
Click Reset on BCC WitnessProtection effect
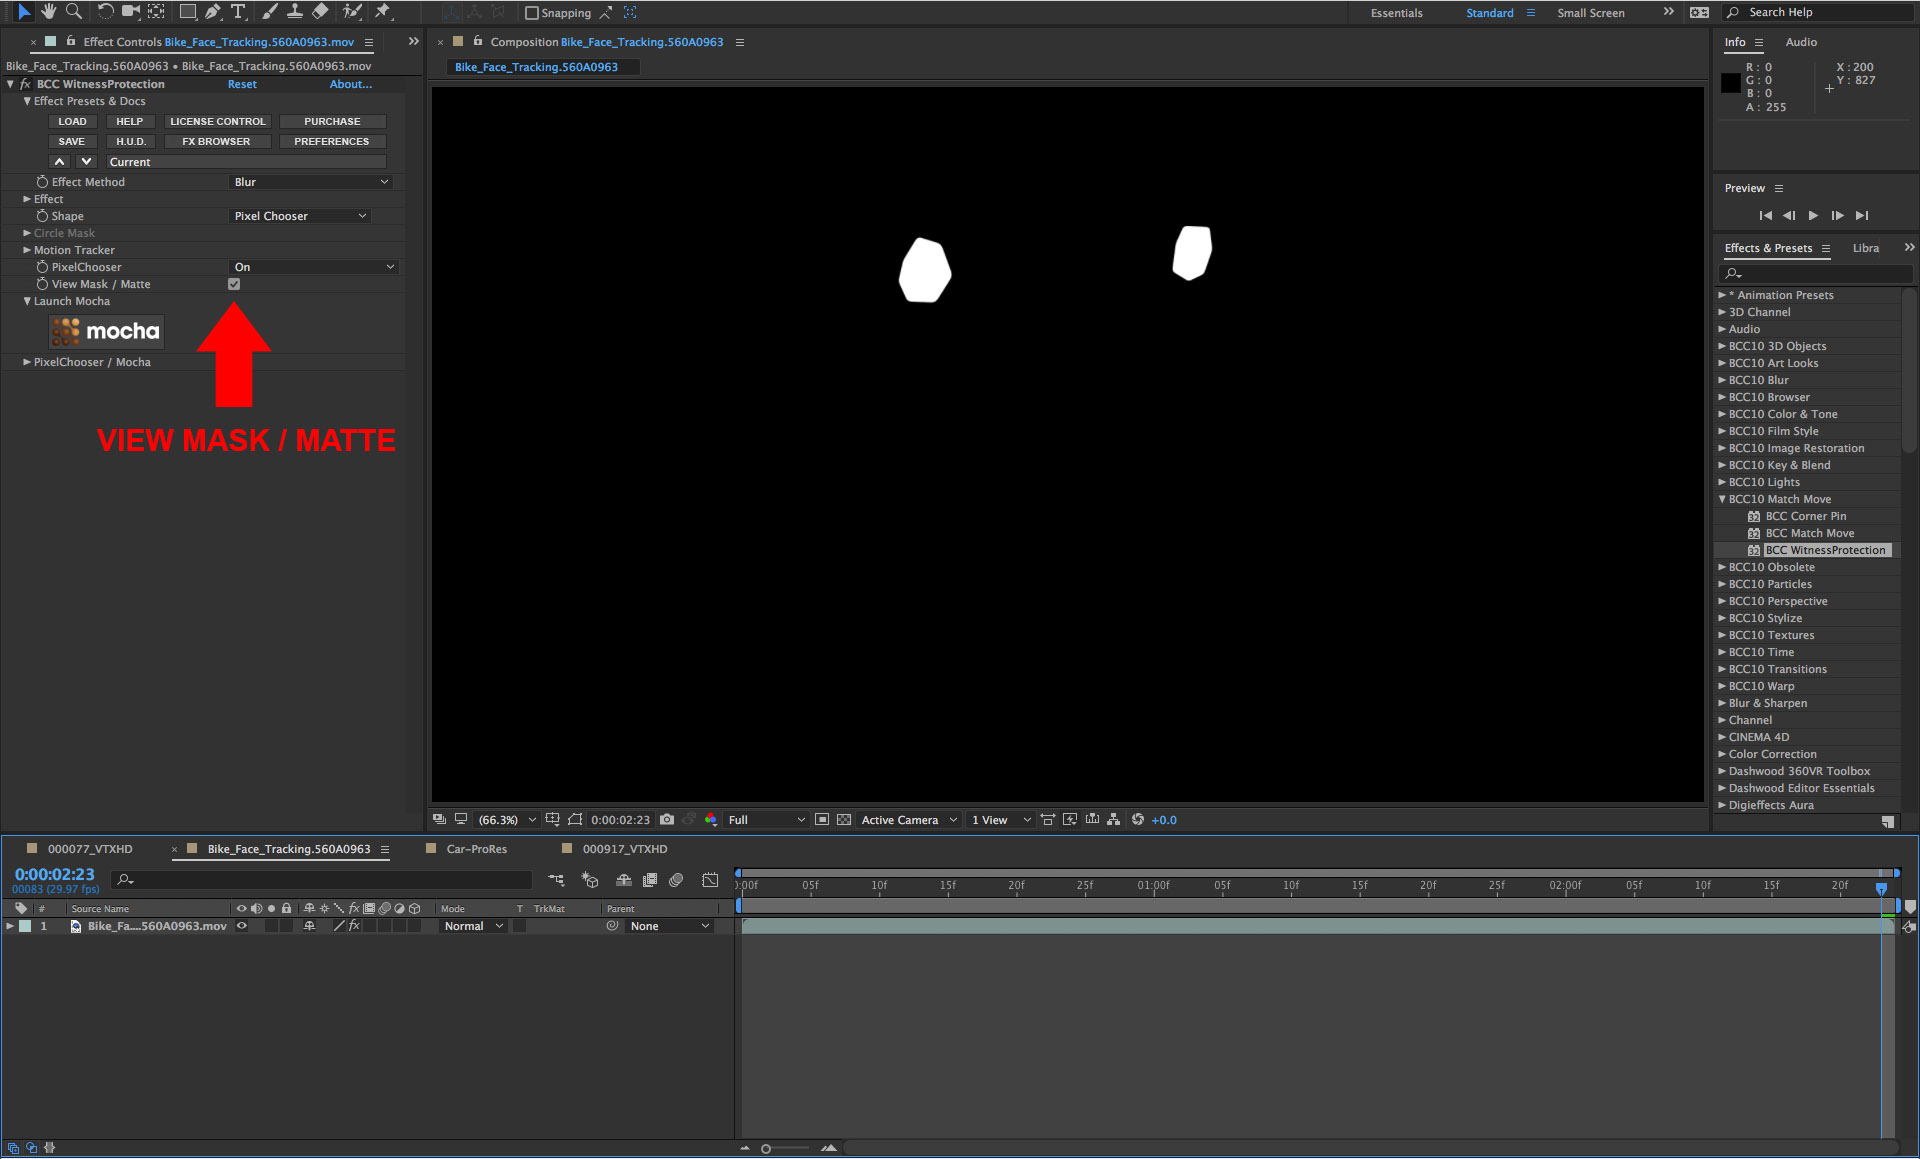[242, 84]
